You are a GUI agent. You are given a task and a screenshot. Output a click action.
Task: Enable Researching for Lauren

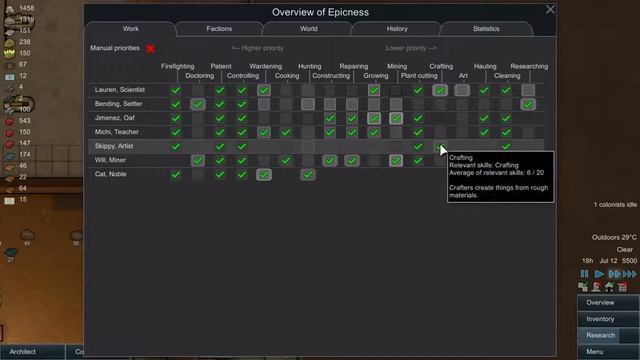tap(528, 90)
